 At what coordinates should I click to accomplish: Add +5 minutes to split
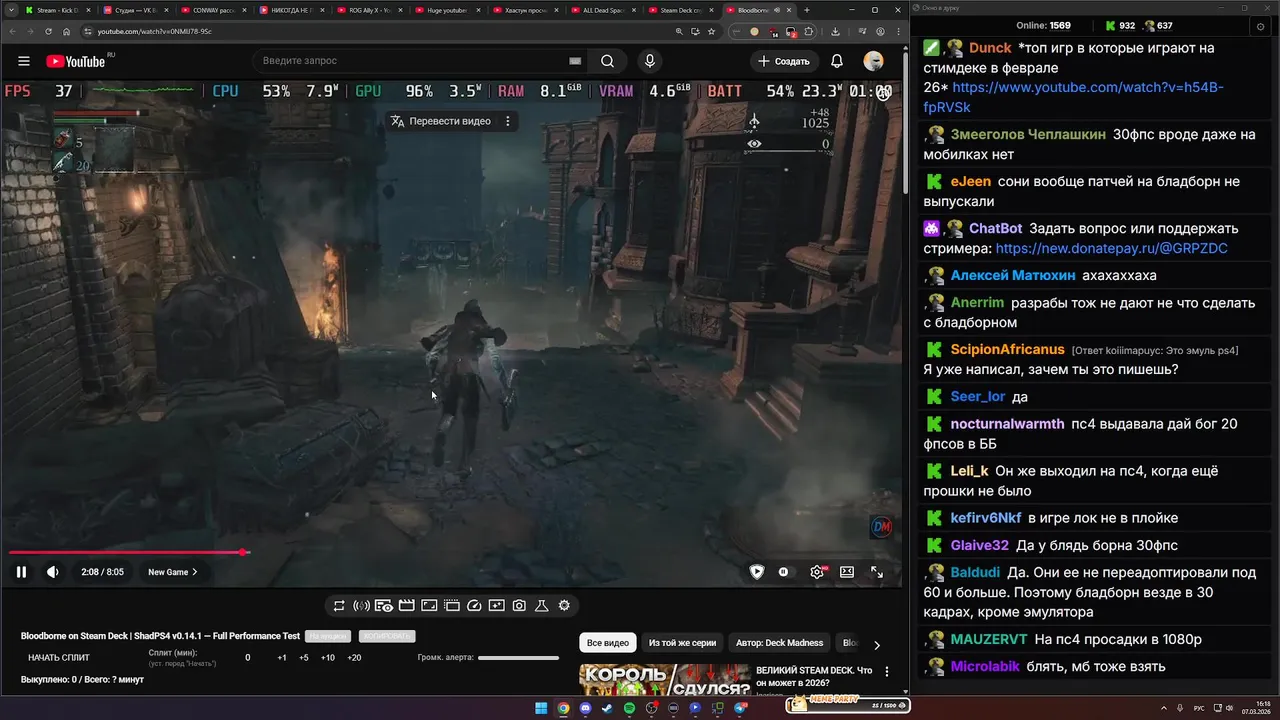pyautogui.click(x=304, y=657)
